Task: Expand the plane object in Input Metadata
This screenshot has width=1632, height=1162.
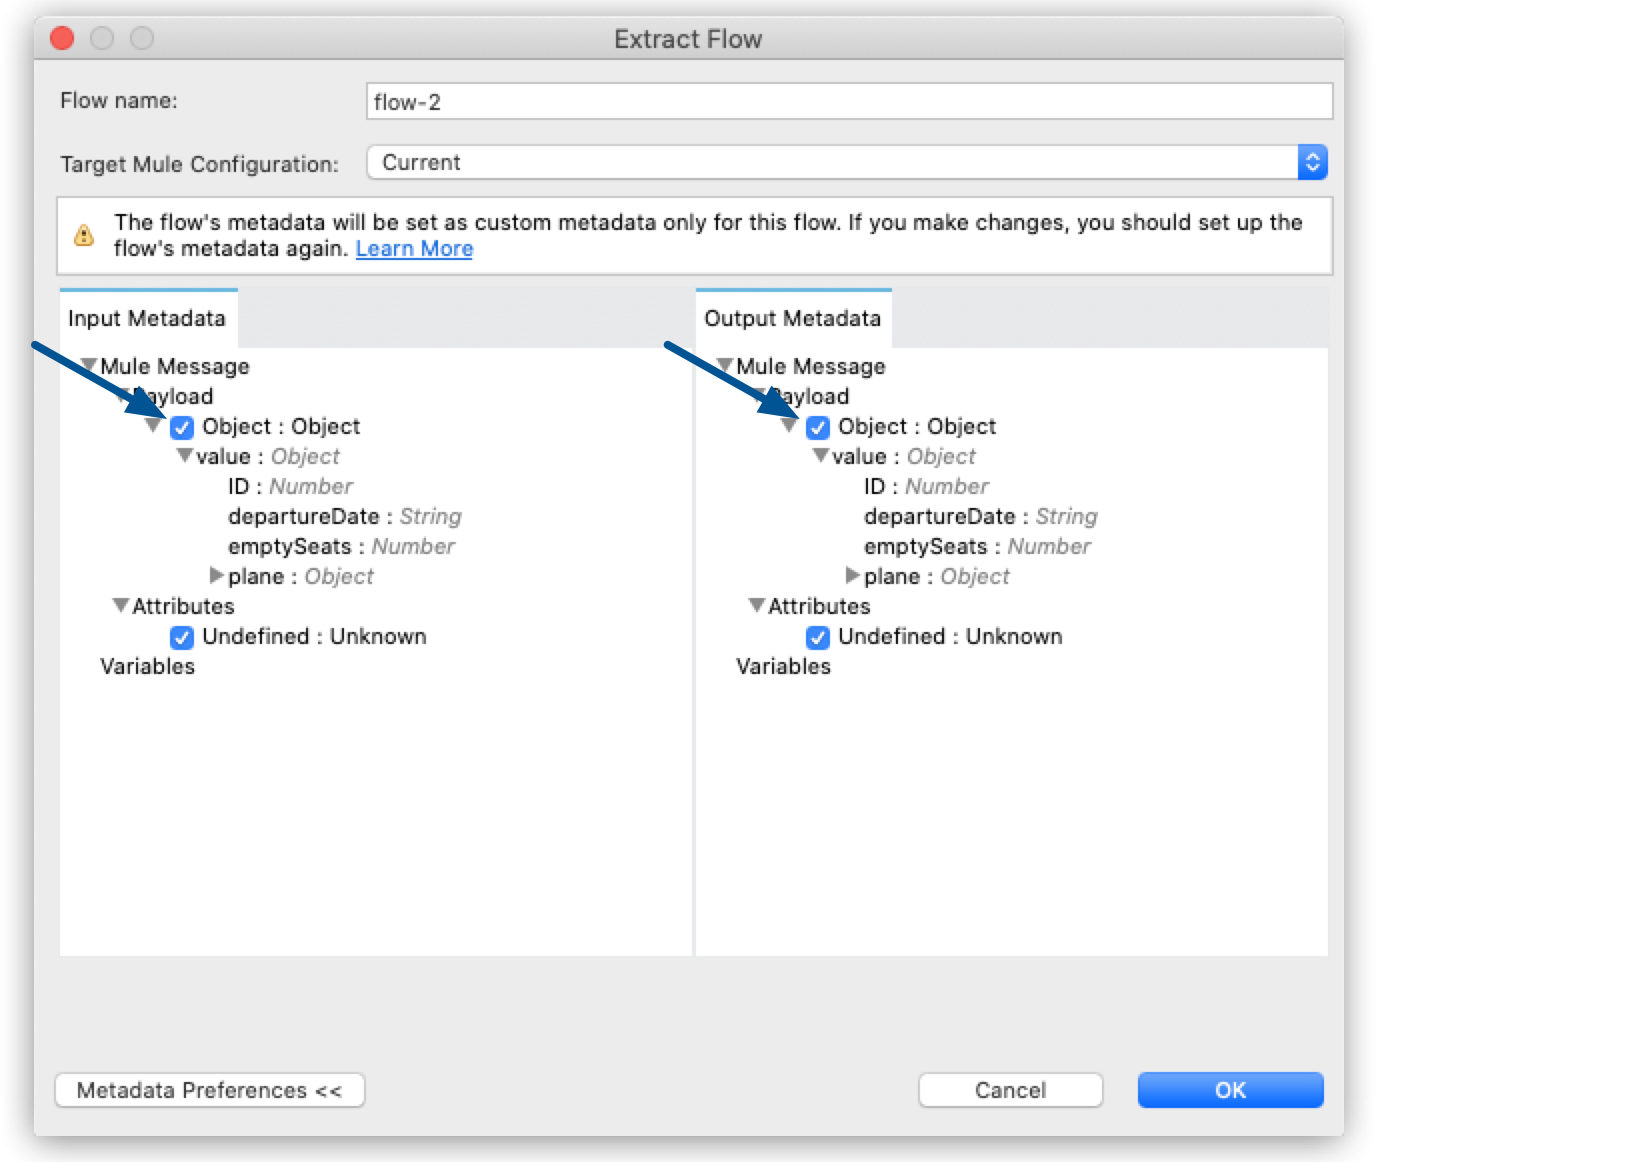Action: point(216,576)
